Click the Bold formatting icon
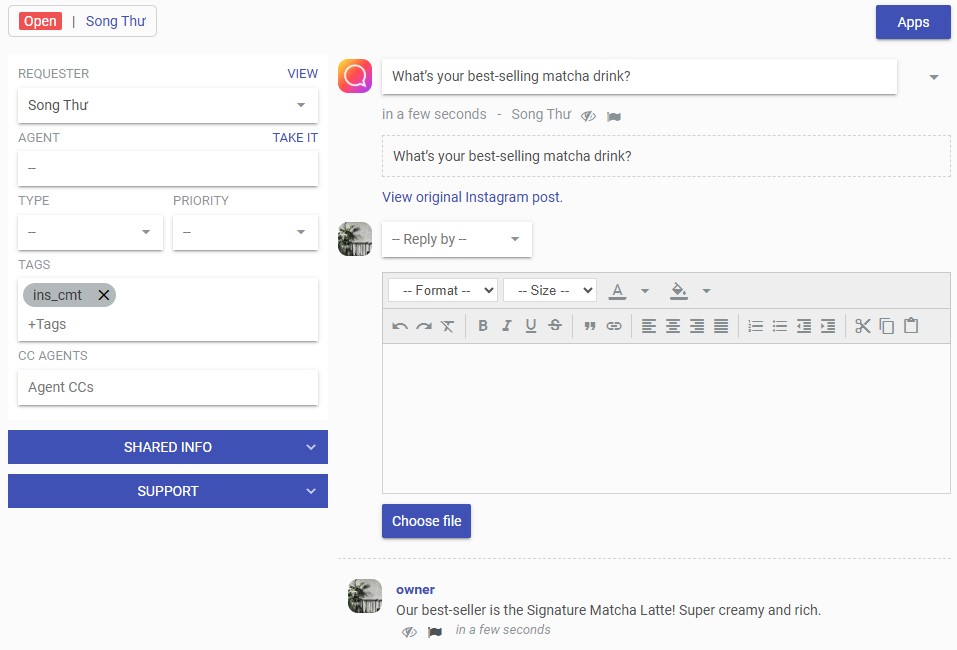957x650 pixels. pos(483,326)
